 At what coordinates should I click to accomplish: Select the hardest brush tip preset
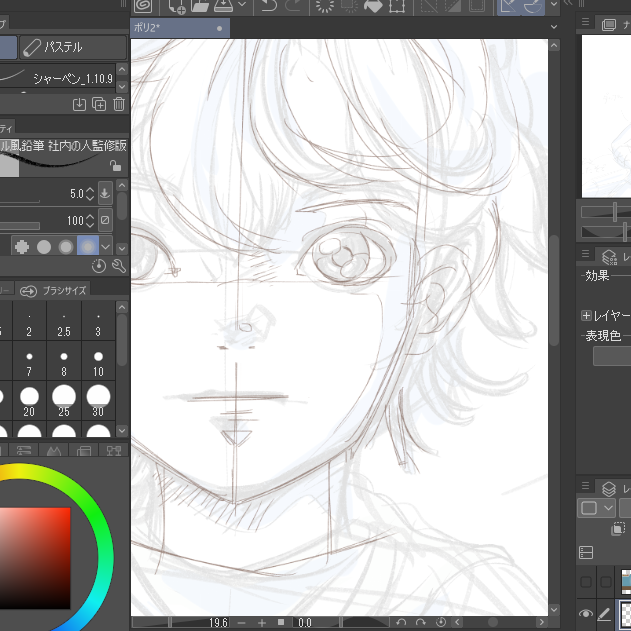click(22, 247)
